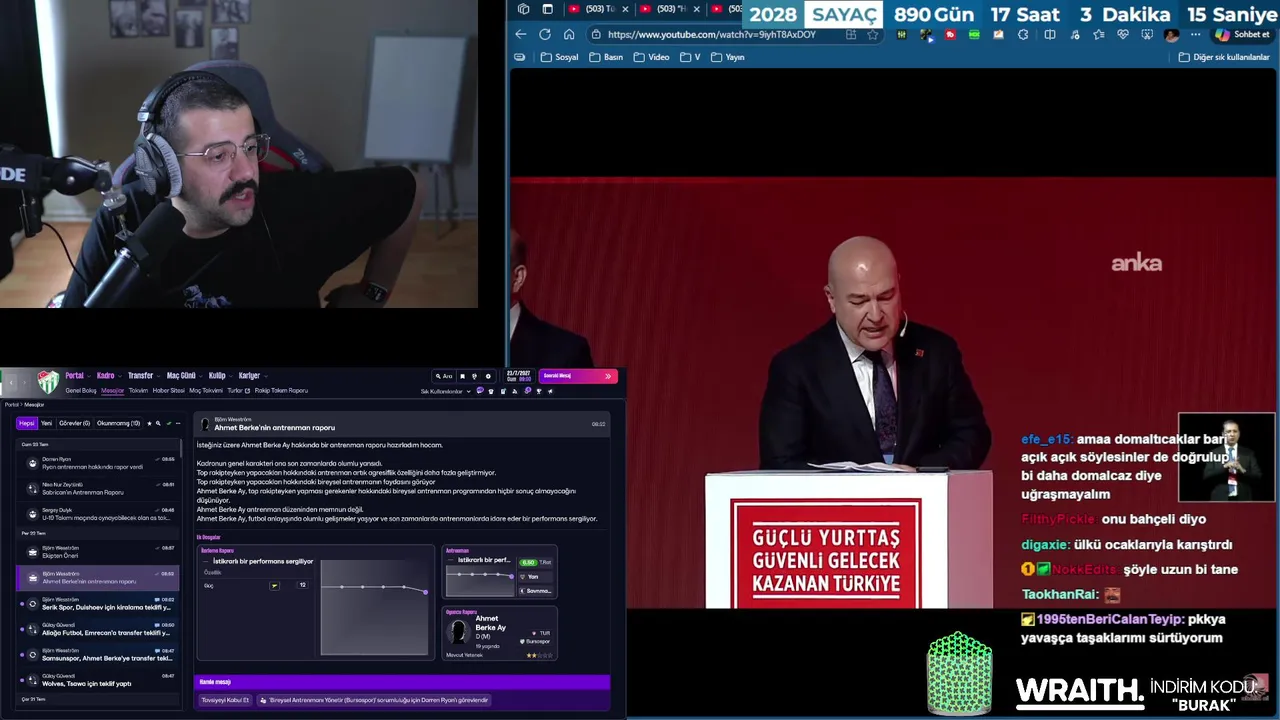
Task: Show Okunmamış (10) unread messages
Action: click(118, 423)
